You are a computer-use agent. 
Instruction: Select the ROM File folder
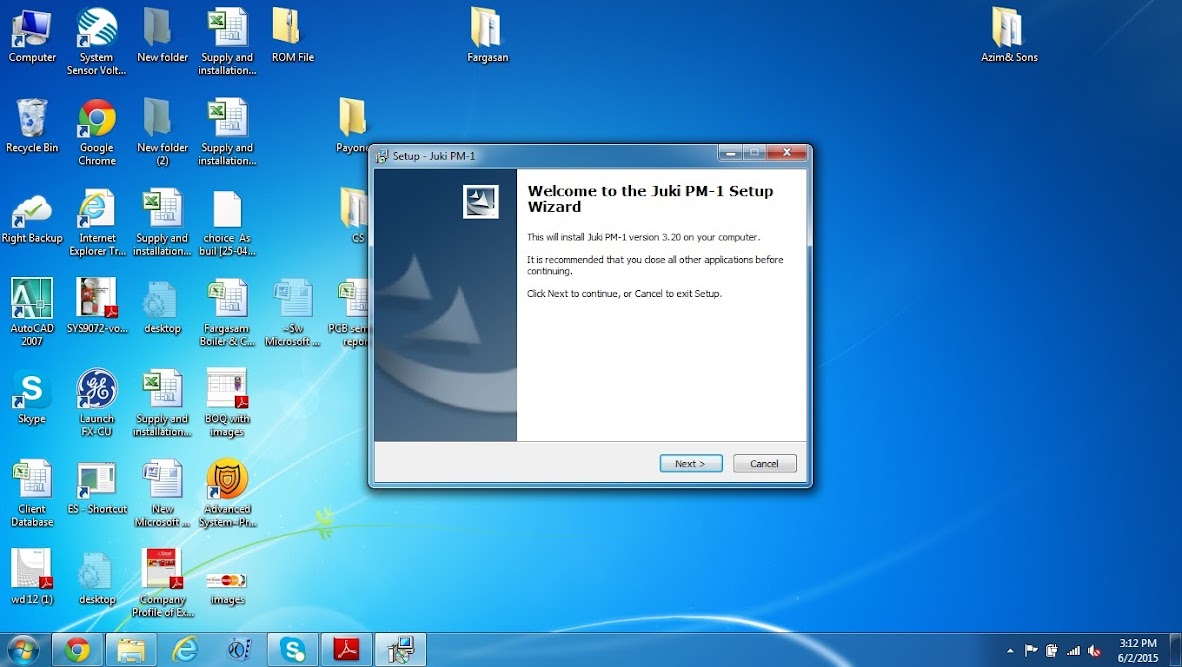click(x=292, y=36)
